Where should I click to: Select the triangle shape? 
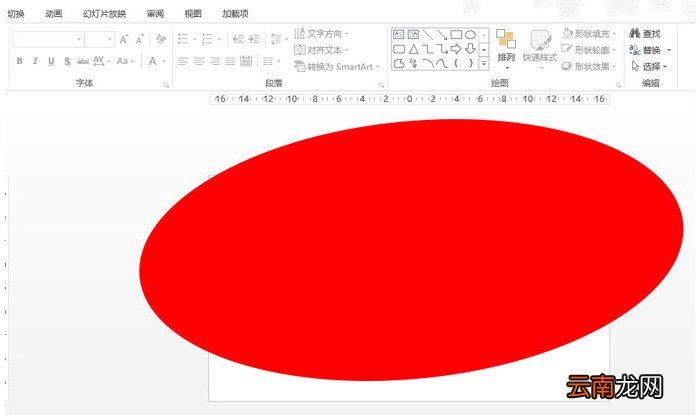coord(413,49)
